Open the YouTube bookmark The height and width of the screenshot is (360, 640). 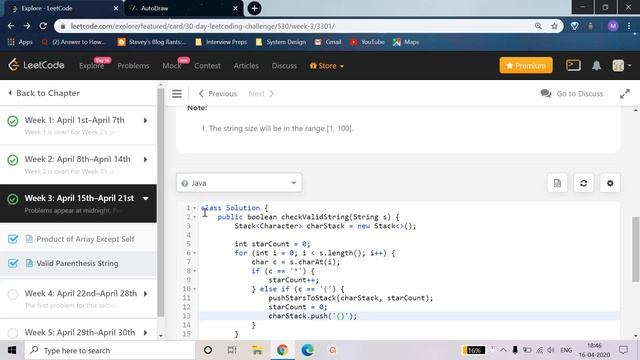[x=367, y=42]
